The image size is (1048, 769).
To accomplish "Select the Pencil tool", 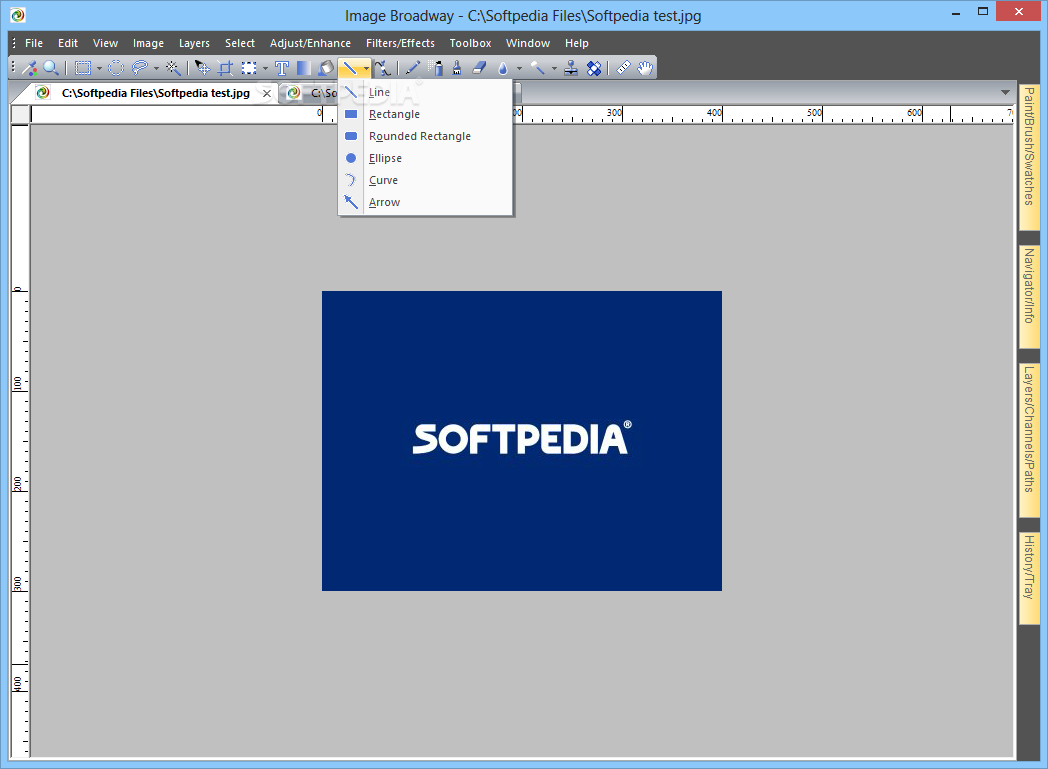I will 413,67.
